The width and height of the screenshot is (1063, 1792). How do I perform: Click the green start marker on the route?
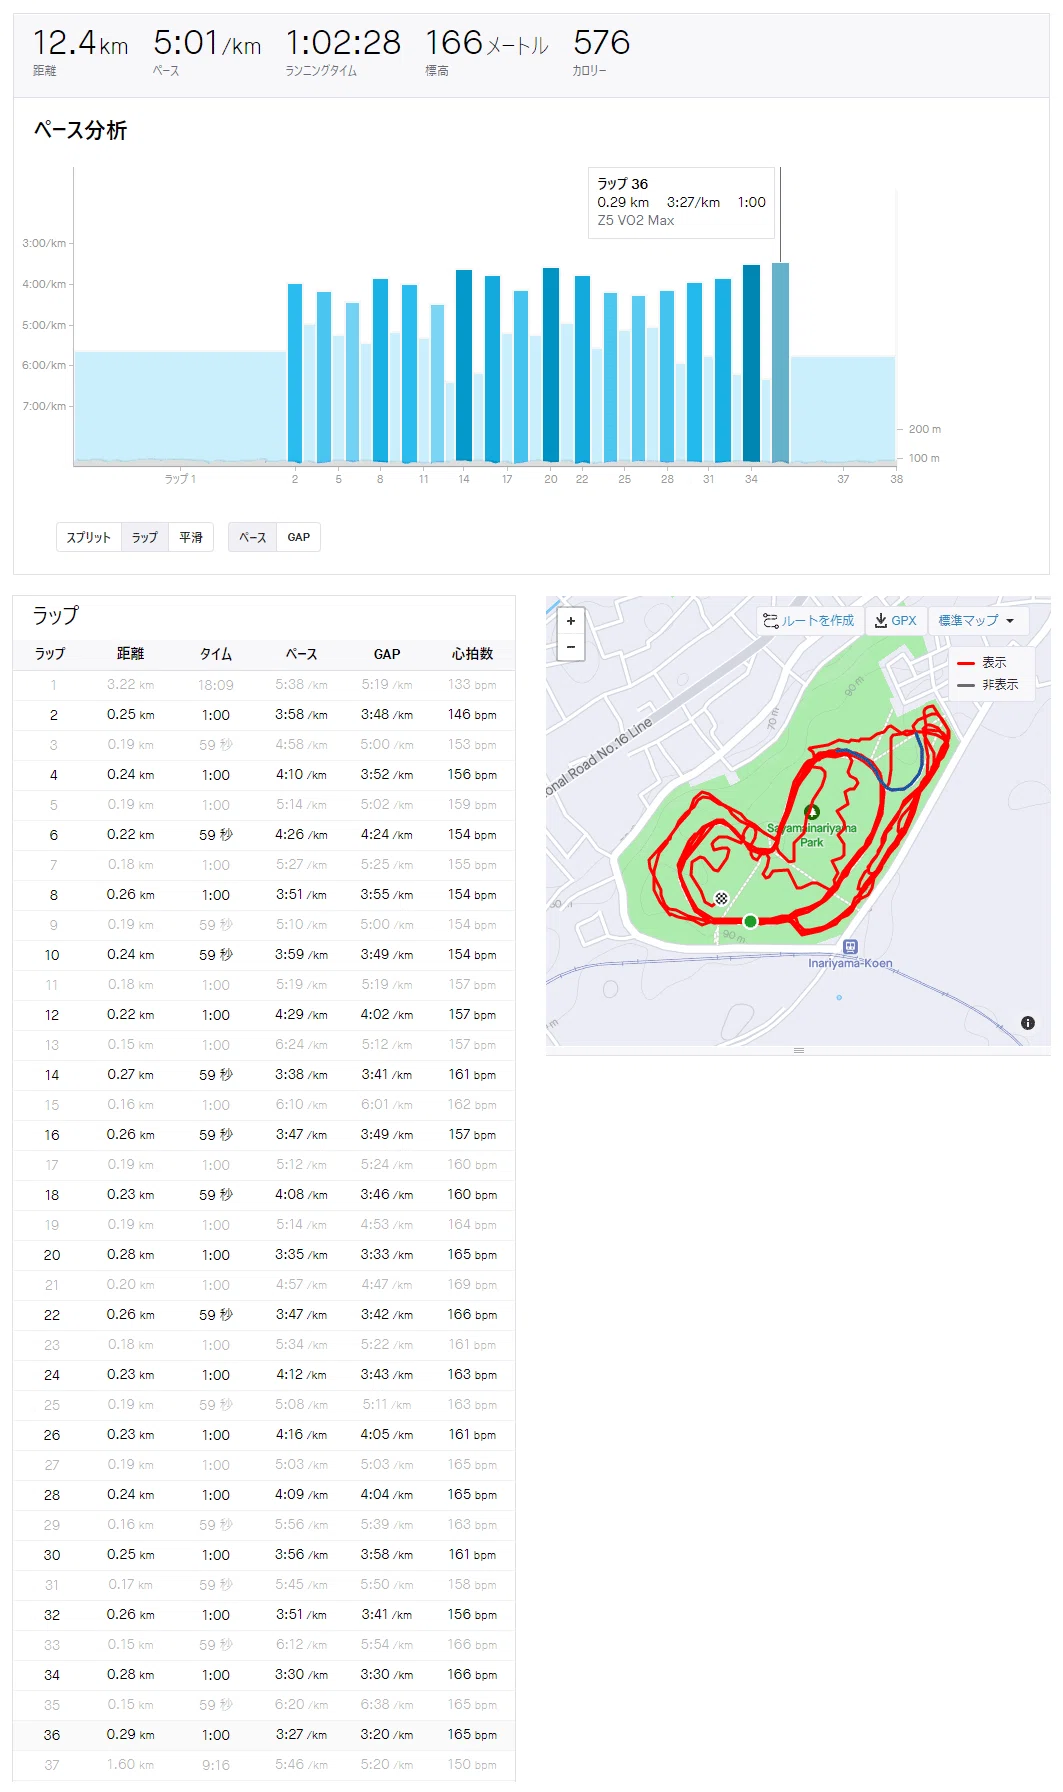pyautogui.click(x=750, y=921)
